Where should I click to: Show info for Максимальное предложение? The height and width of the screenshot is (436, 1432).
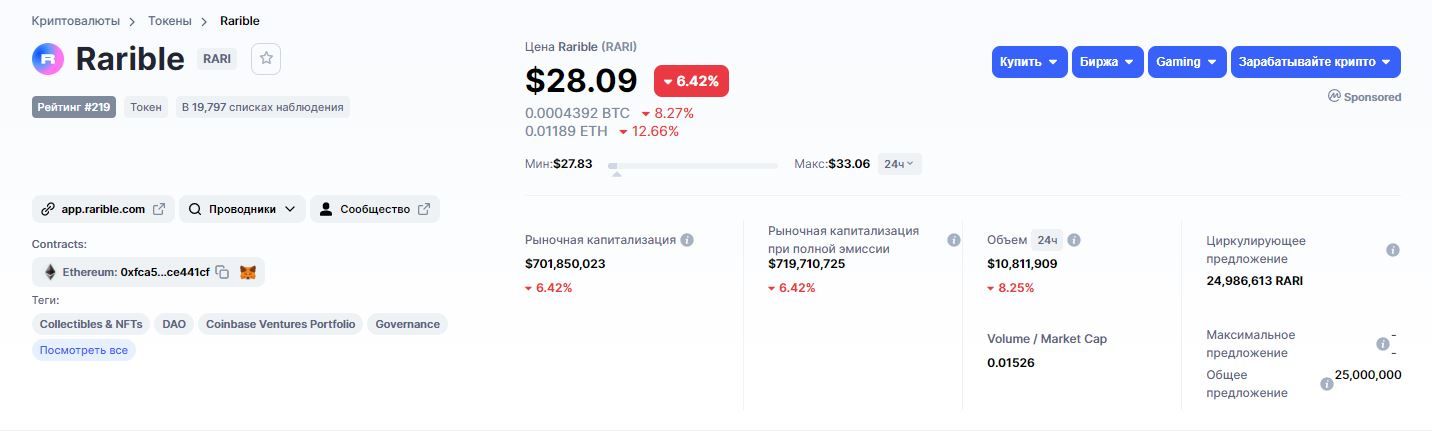pos(1382,344)
